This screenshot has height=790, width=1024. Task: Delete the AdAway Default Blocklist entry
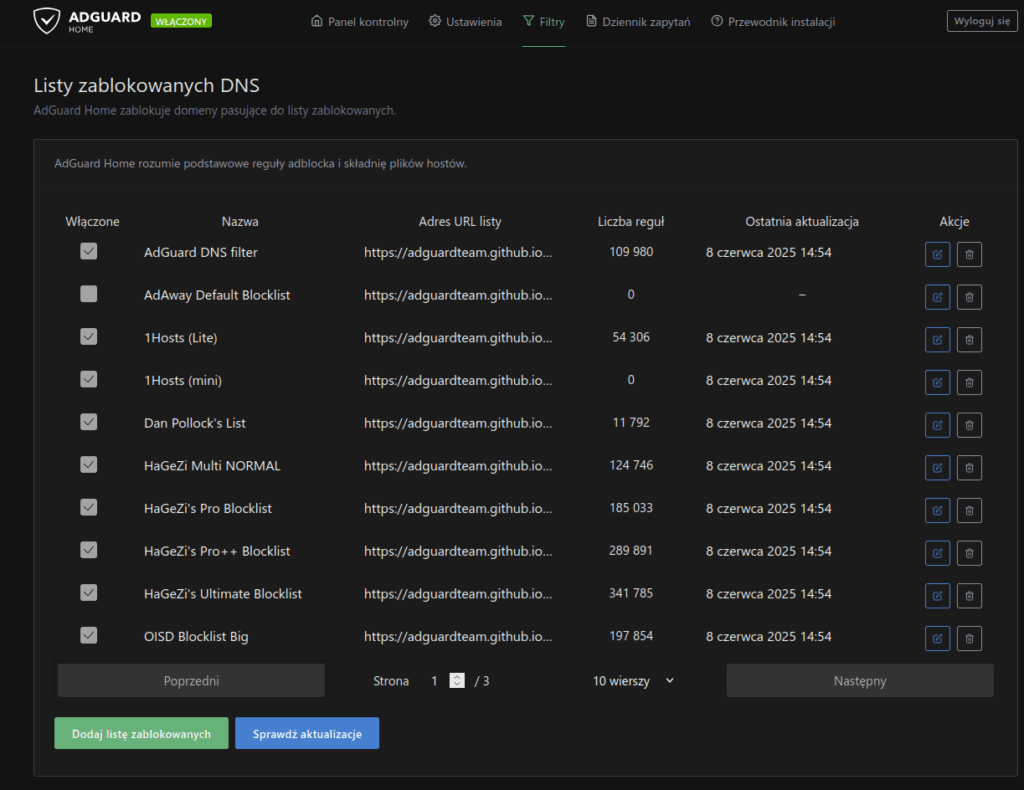tap(969, 297)
